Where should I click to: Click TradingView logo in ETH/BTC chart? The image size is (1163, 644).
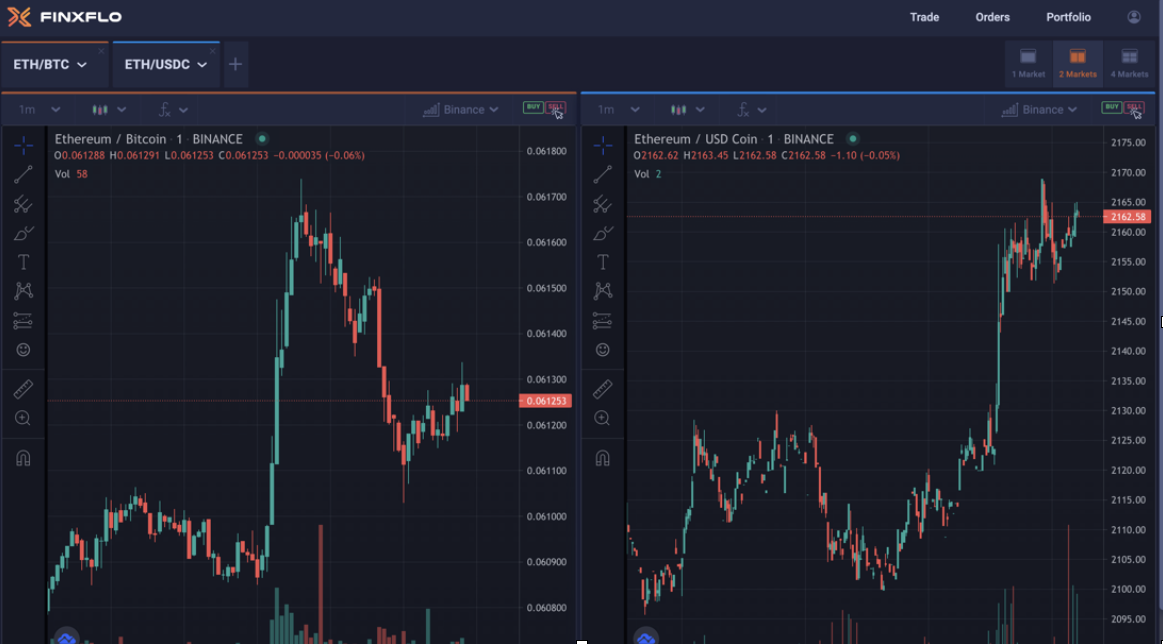(x=67, y=637)
